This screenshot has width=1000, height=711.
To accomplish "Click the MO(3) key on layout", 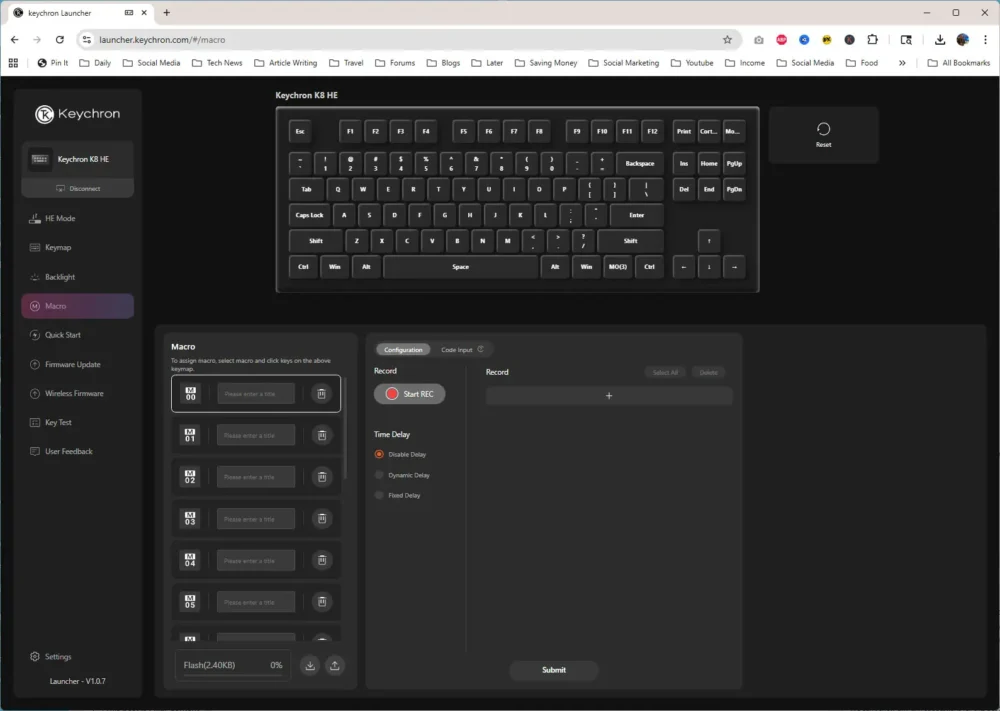I will [617, 267].
